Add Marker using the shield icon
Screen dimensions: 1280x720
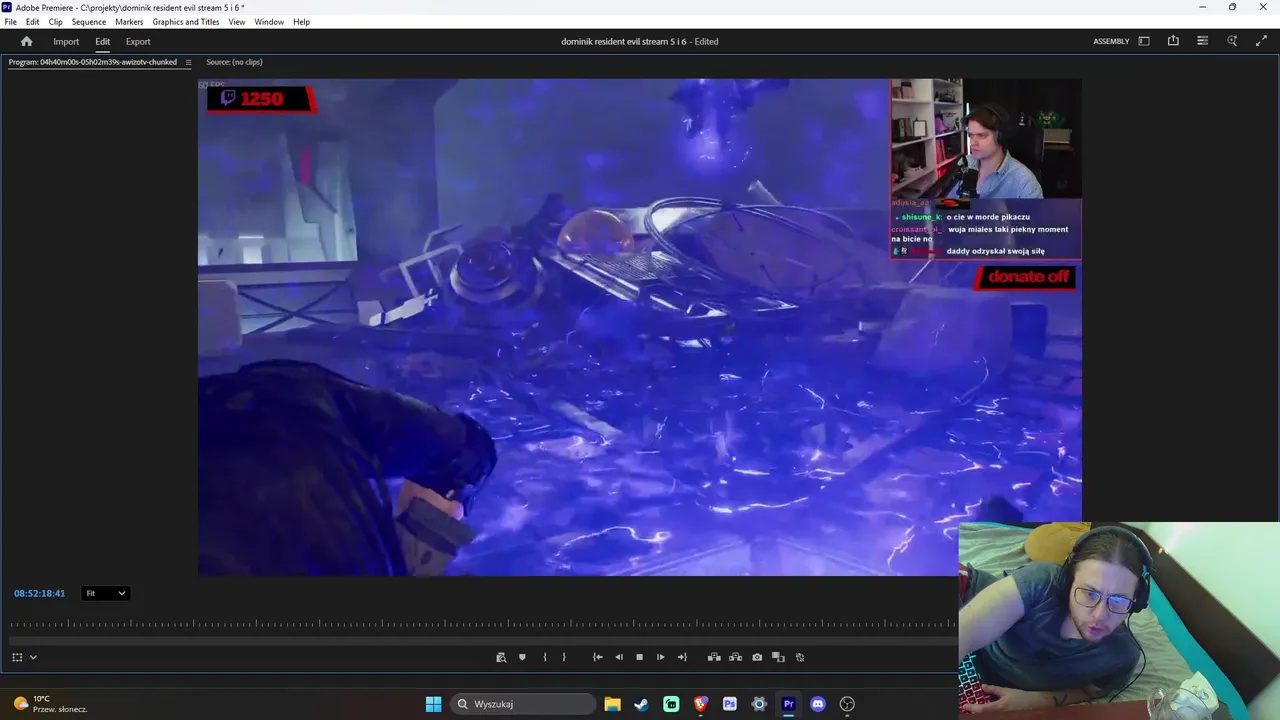522,657
